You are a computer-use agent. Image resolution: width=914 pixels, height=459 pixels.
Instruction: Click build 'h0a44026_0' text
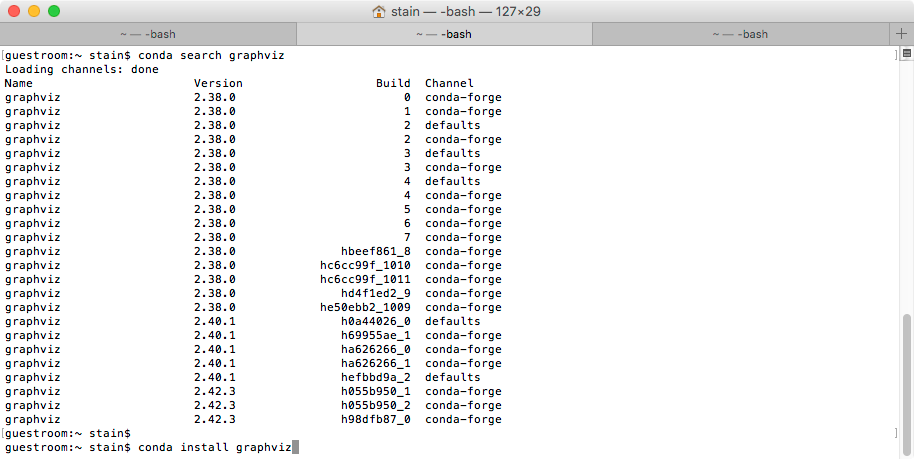point(375,321)
